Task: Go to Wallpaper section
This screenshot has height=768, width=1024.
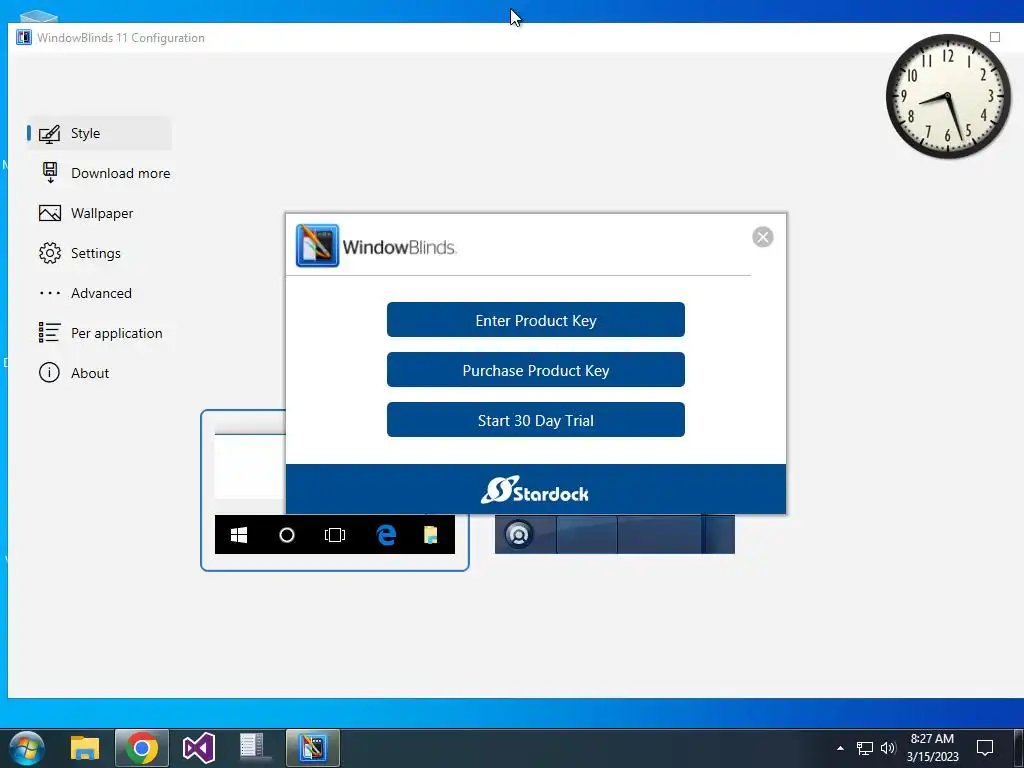Action: tap(99, 213)
